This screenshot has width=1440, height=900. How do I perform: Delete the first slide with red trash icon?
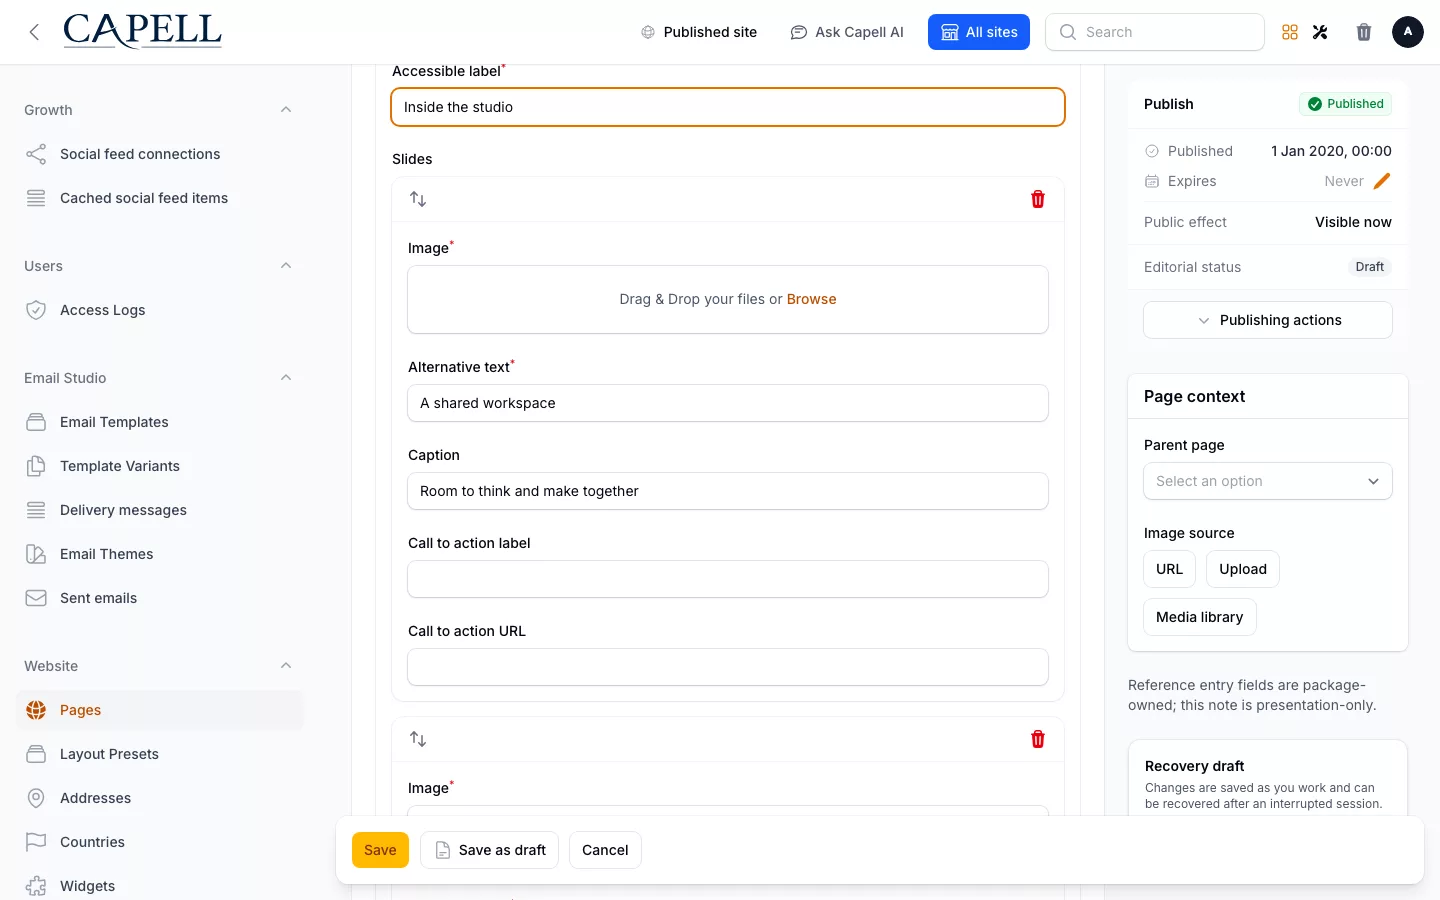1038,199
